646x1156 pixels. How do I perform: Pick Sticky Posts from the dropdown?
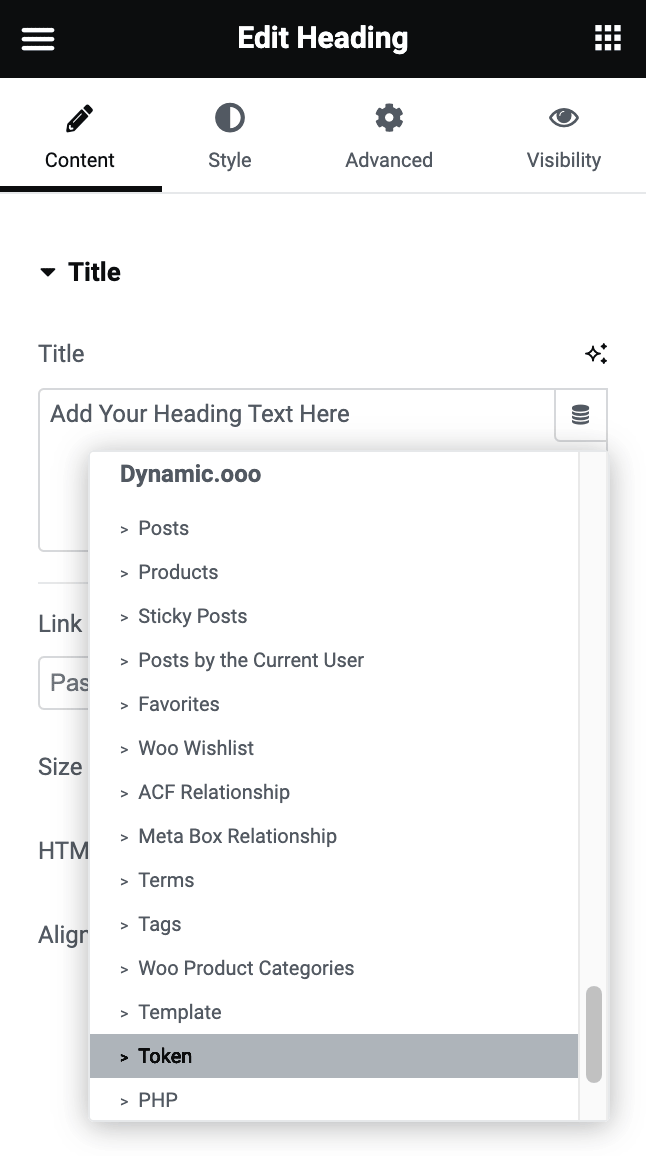[192, 616]
